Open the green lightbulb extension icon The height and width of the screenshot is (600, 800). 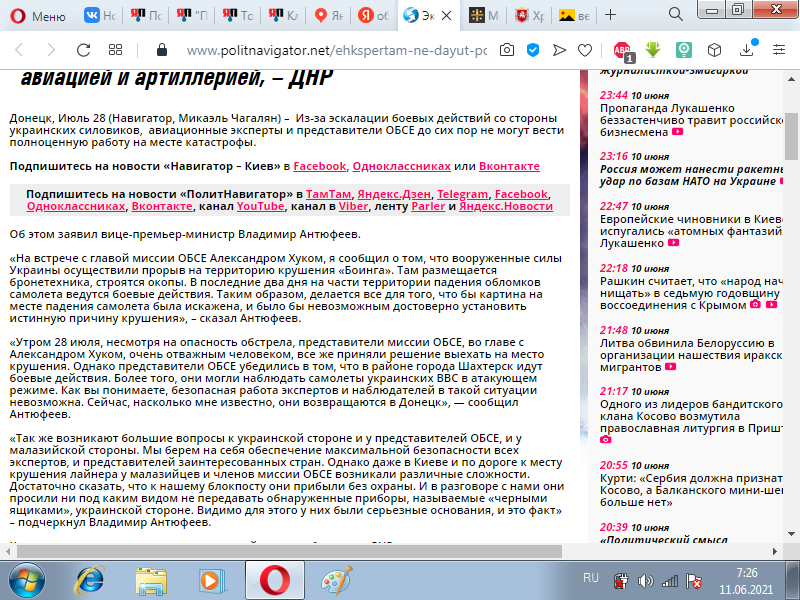click(684, 49)
